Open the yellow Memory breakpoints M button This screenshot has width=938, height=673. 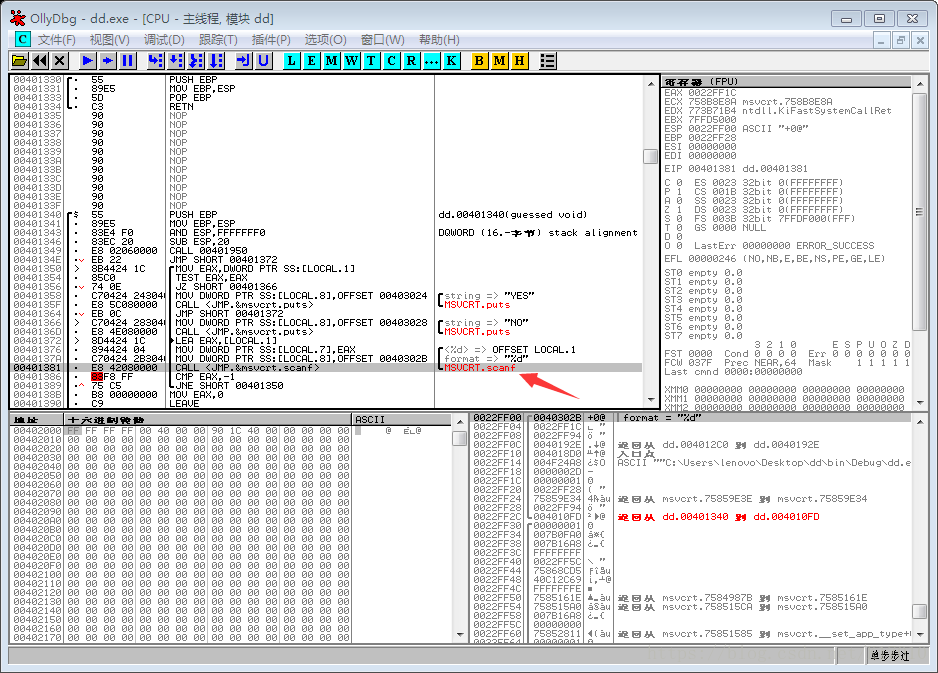500,60
